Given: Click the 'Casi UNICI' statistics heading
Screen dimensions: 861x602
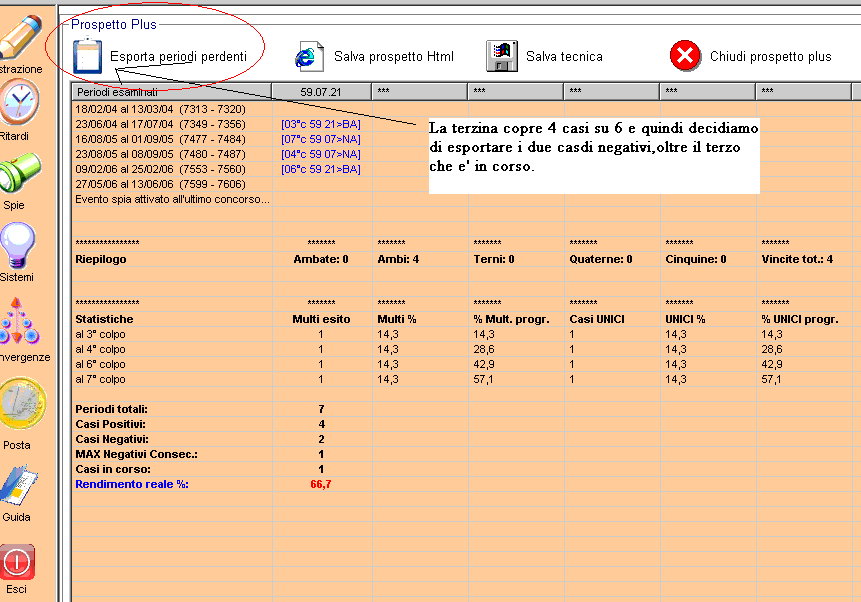Looking at the screenshot, I should tap(597, 319).
